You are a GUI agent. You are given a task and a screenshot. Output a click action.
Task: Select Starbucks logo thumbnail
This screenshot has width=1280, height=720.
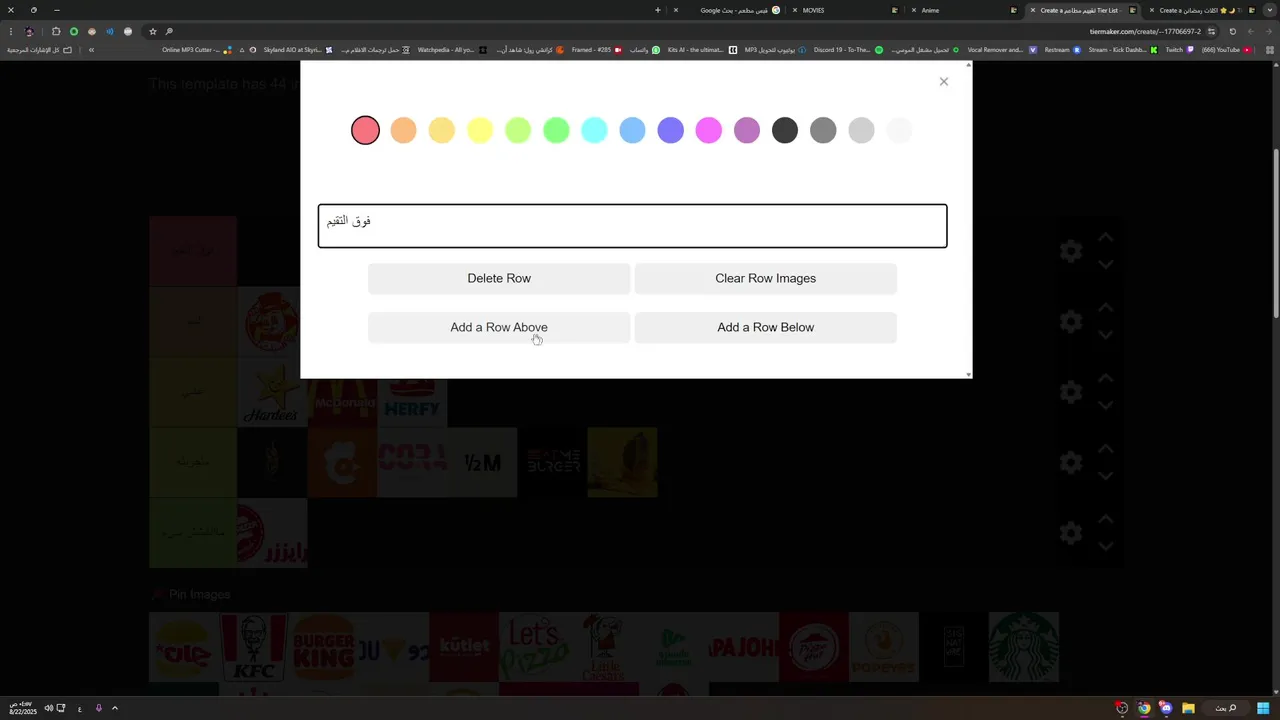1024,647
